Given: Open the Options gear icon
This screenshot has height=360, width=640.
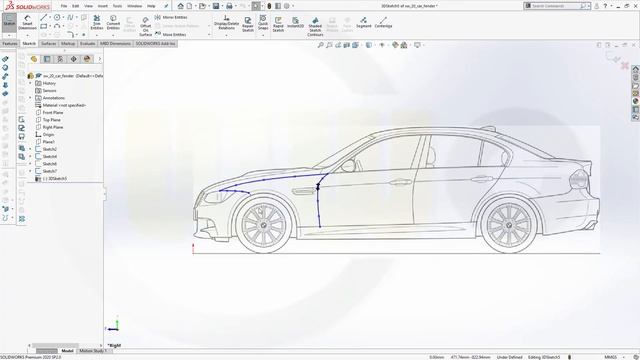Looking at the screenshot, I should (287, 6).
